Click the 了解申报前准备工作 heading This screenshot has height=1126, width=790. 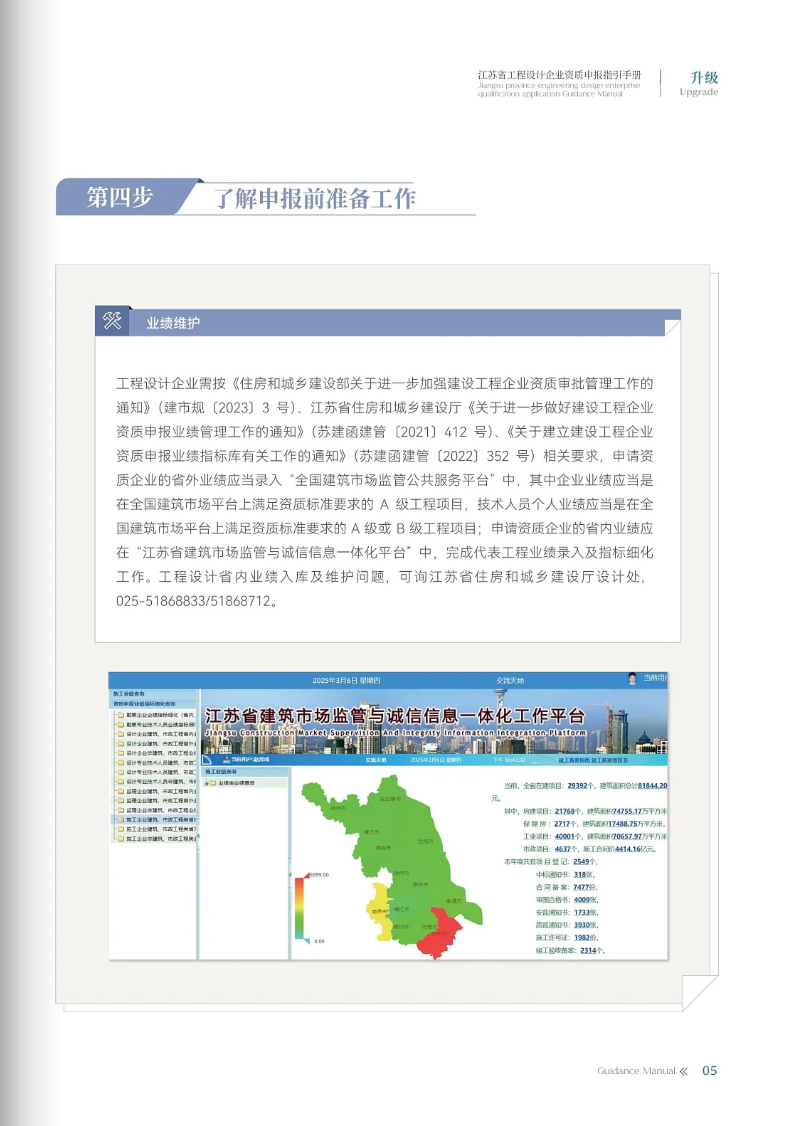[315, 198]
